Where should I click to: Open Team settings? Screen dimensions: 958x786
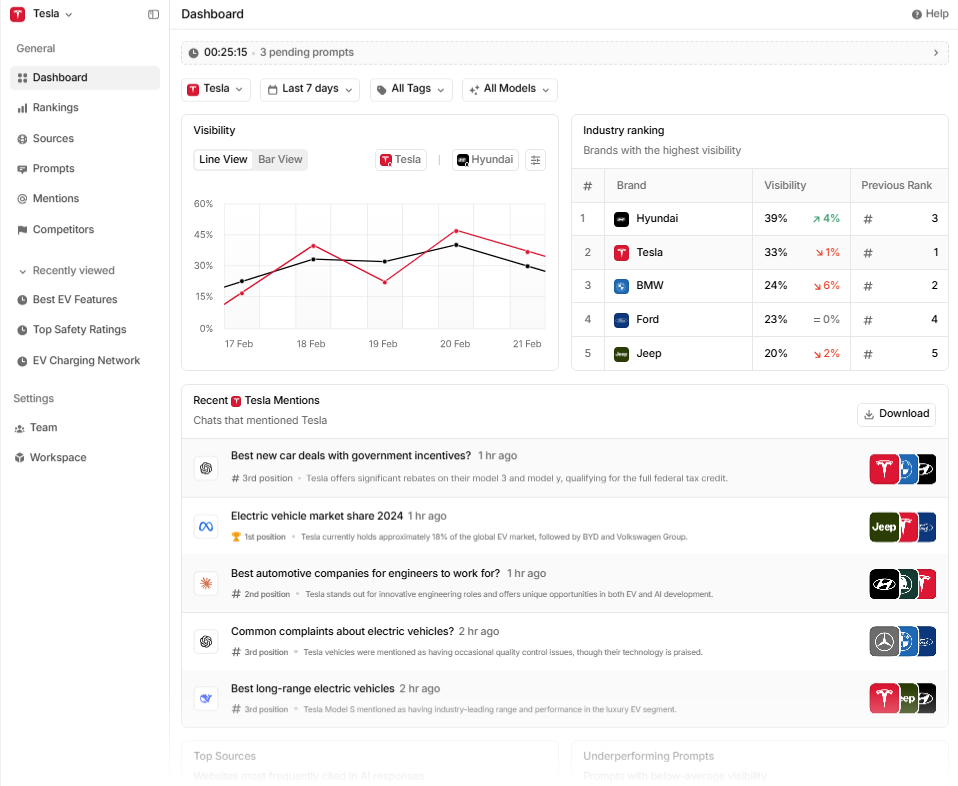tap(36, 428)
